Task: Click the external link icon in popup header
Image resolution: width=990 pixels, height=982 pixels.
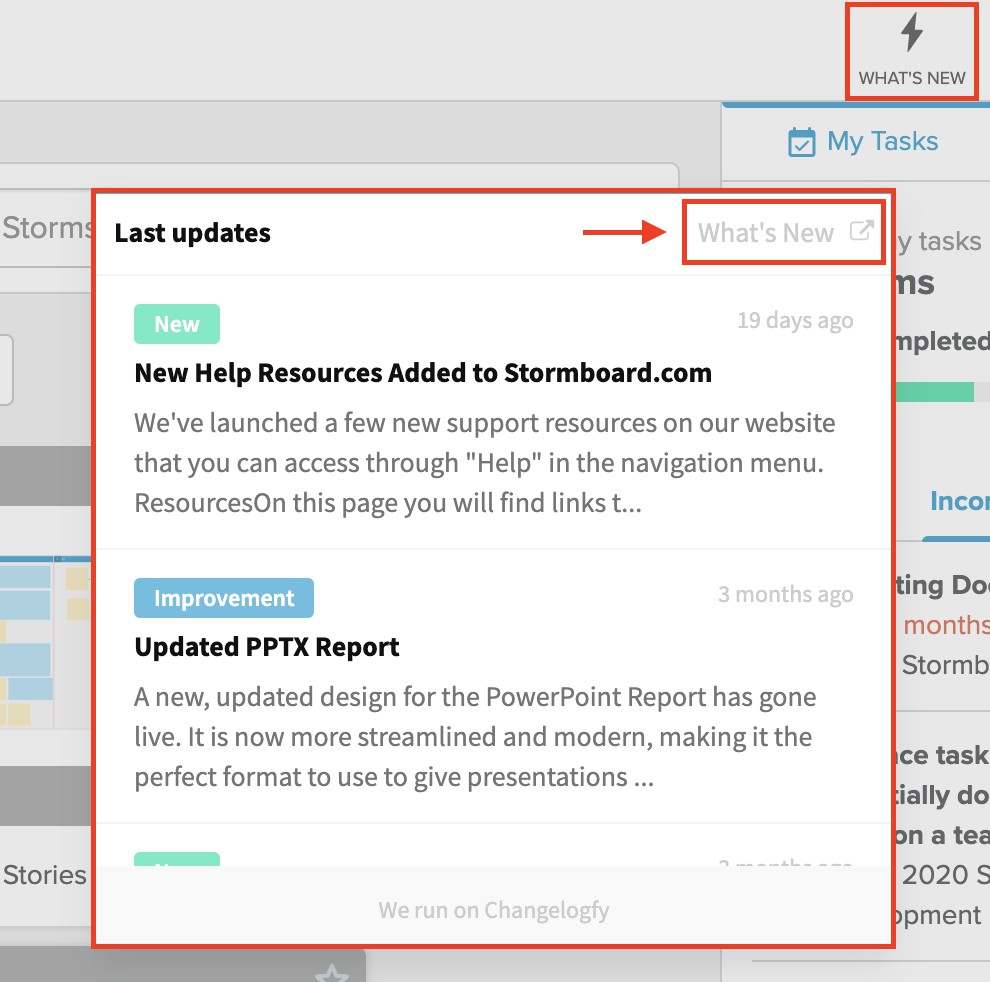Action: [x=861, y=231]
